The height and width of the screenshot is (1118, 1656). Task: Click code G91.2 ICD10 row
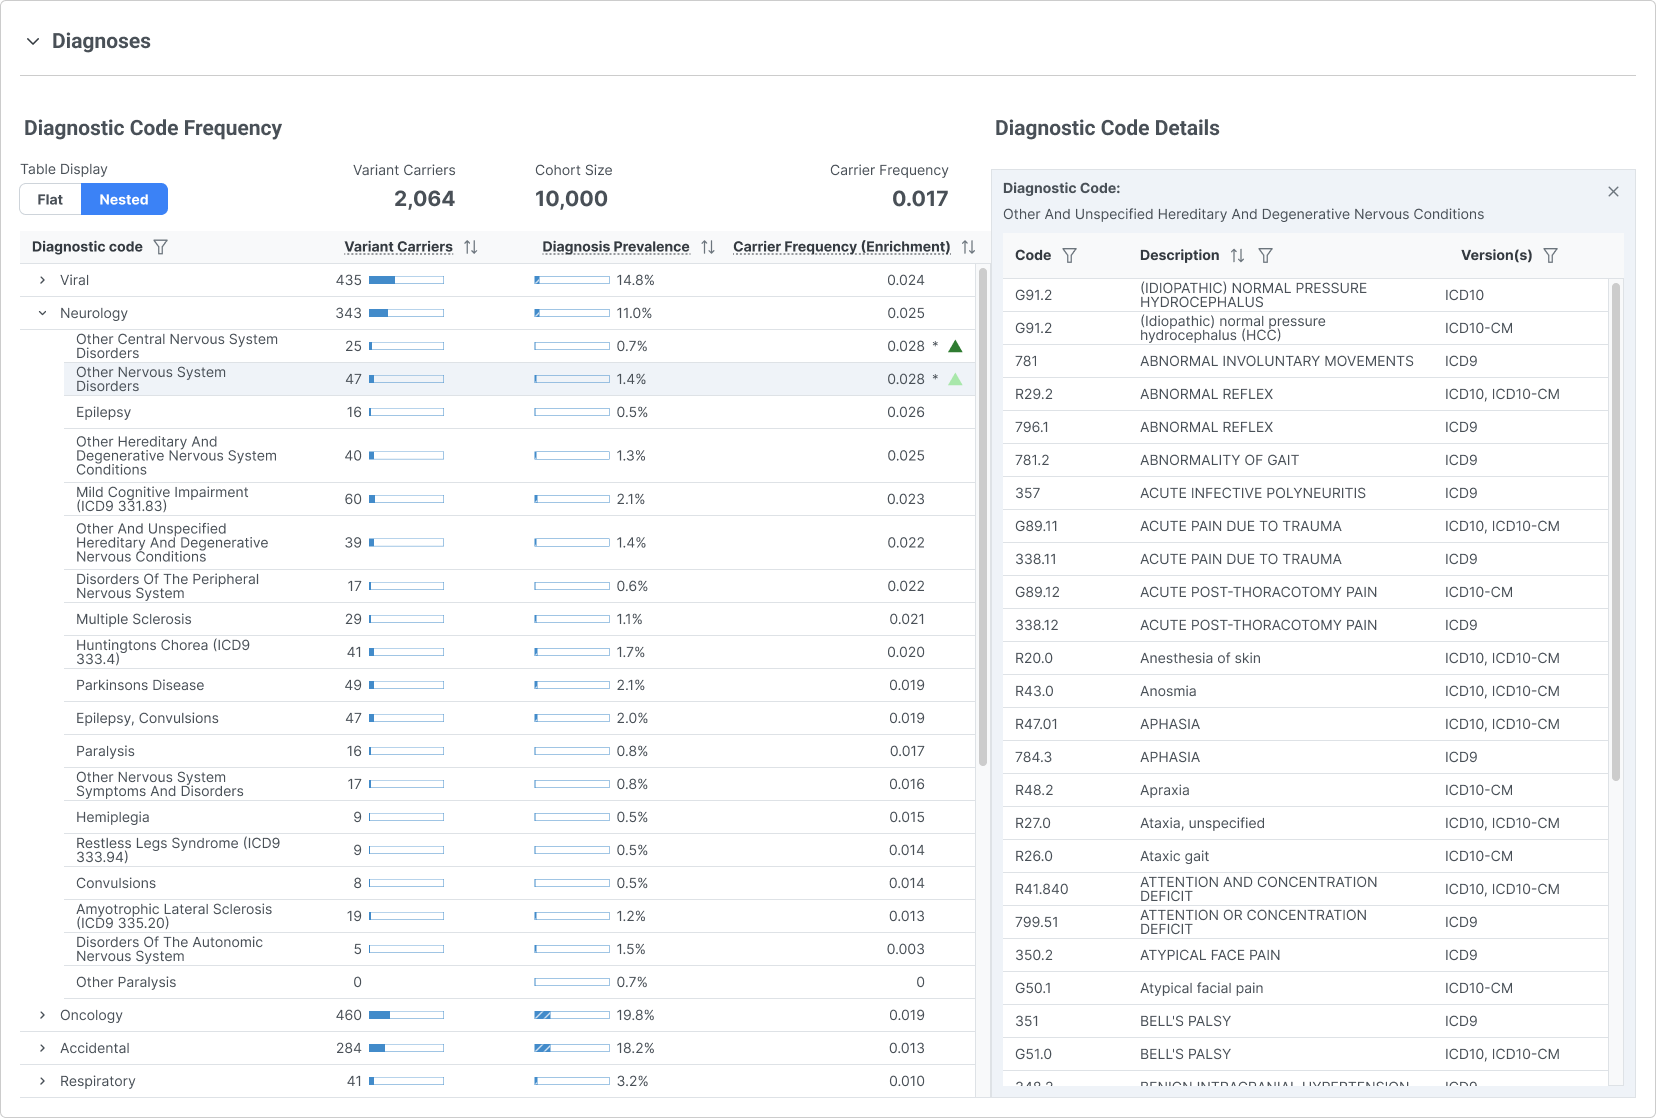click(x=1306, y=295)
